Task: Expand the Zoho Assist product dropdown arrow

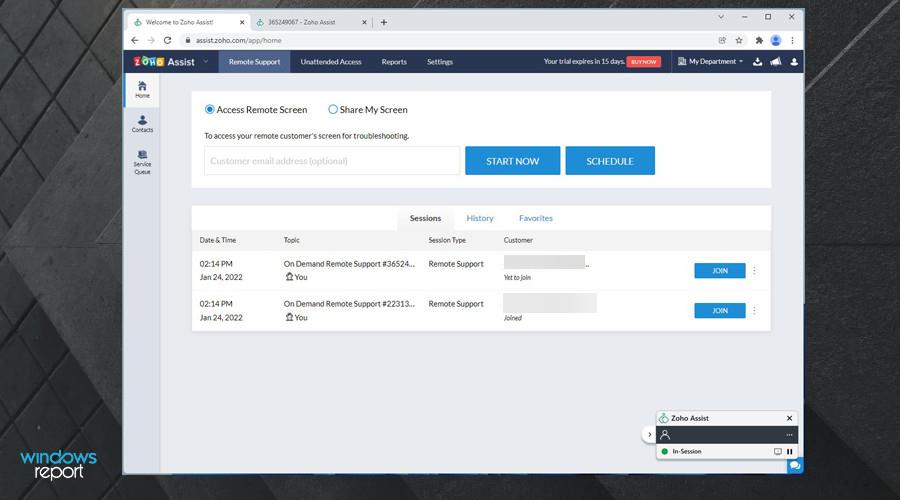Action: [205, 61]
